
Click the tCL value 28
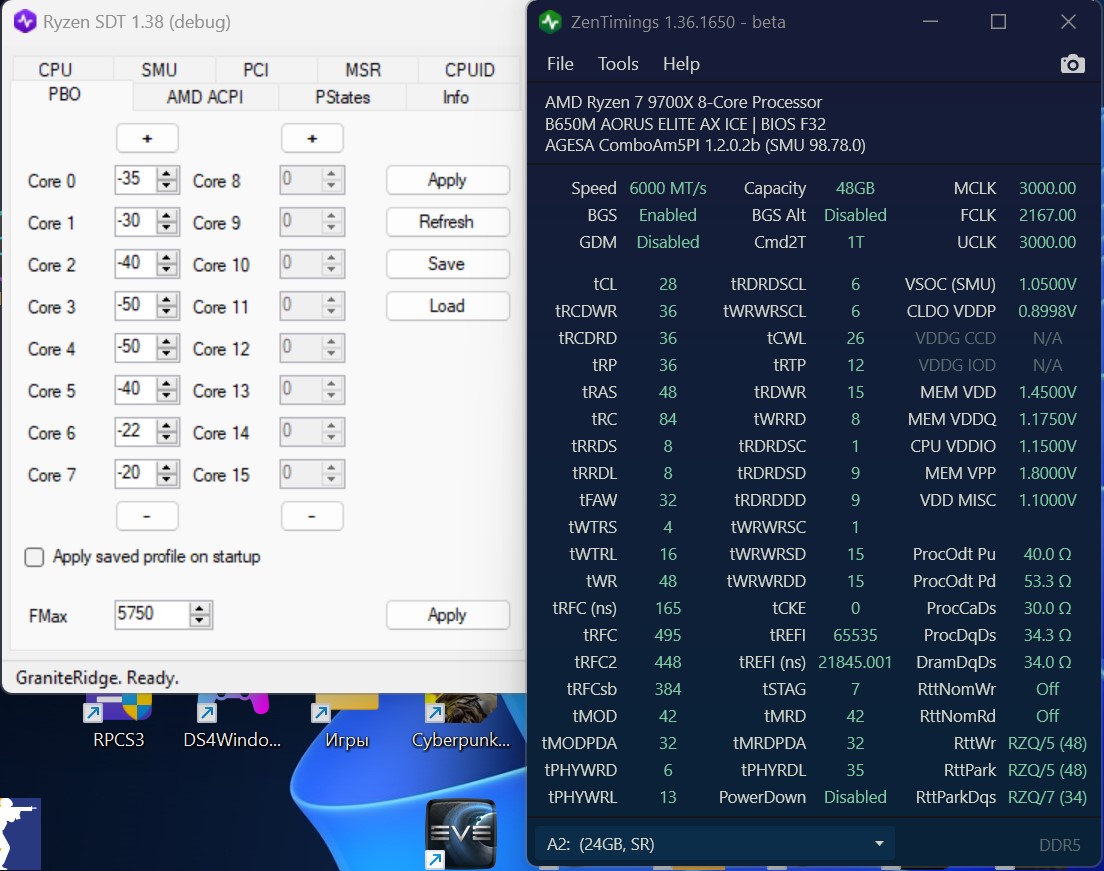pos(667,284)
